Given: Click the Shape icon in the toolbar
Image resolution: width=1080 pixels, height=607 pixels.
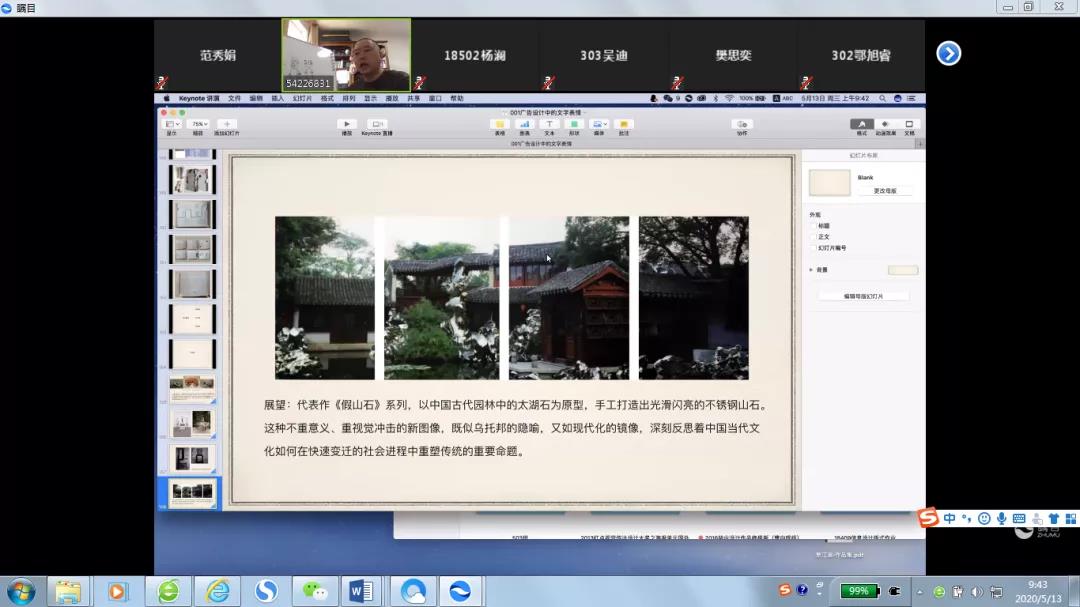Looking at the screenshot, I should (x=574, y=125).
